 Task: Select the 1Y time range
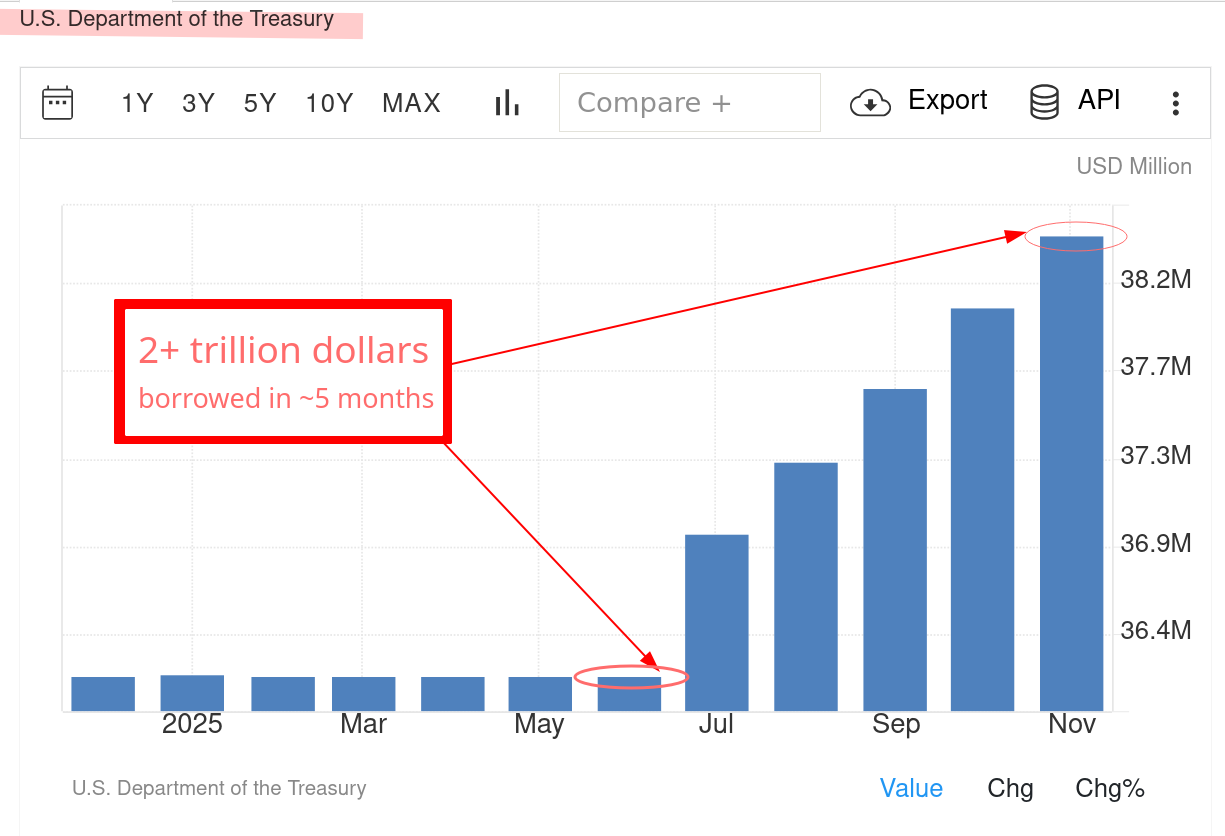coord(137,103)
